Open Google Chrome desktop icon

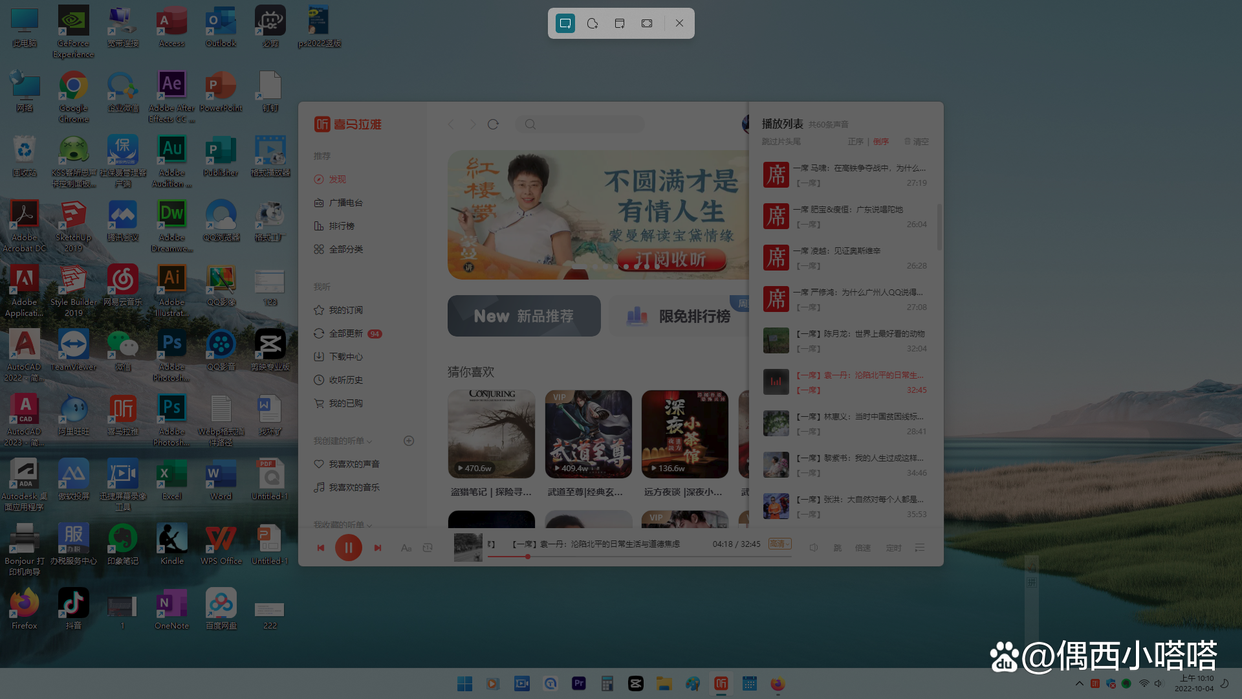(x=73, y=95)
